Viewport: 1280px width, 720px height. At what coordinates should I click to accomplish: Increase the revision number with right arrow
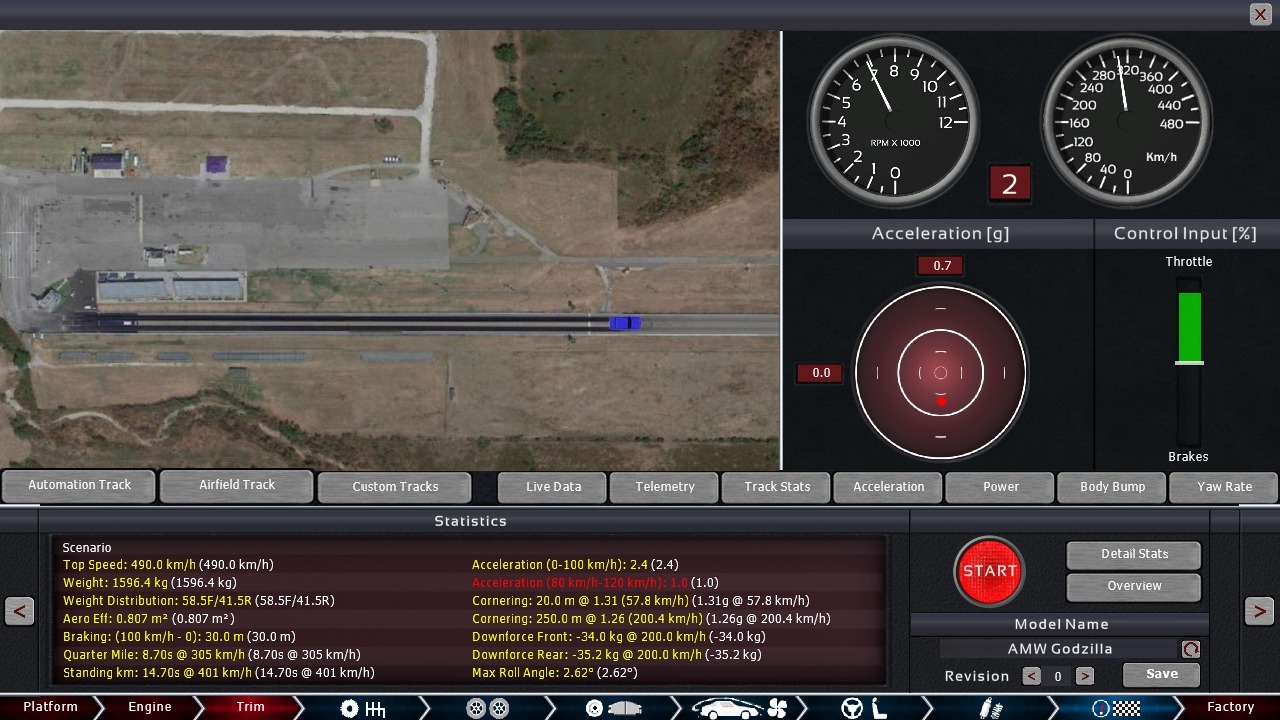coord(1084,676)
